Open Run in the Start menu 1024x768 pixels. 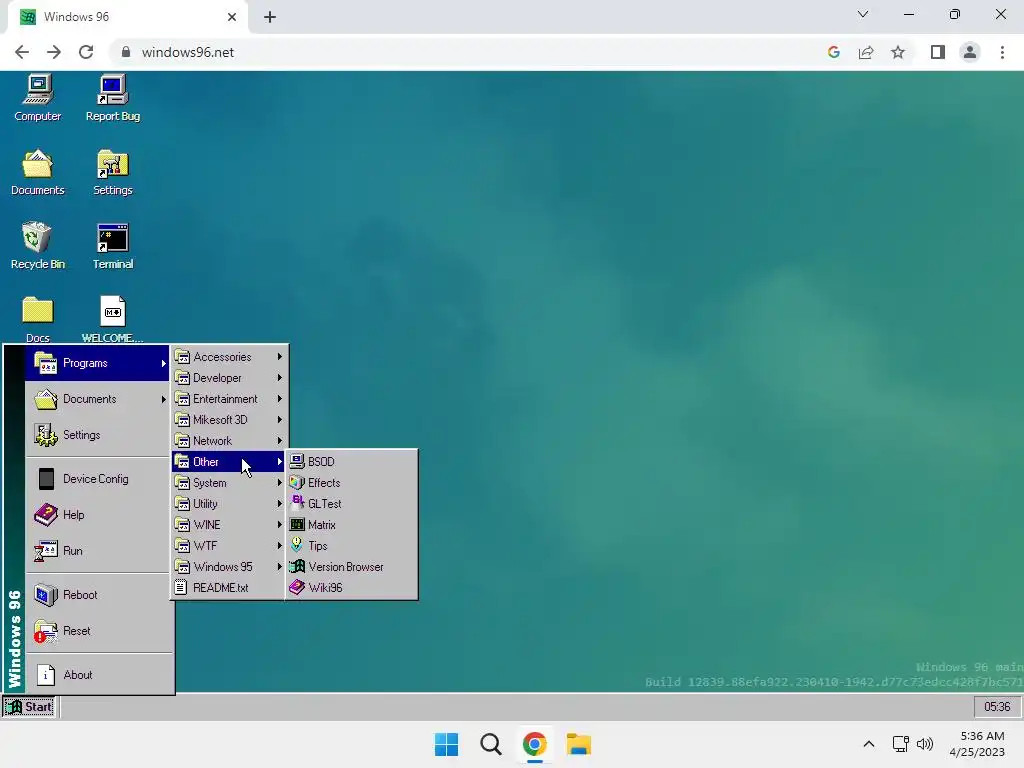pyautogui.click(x=98, y=551)
